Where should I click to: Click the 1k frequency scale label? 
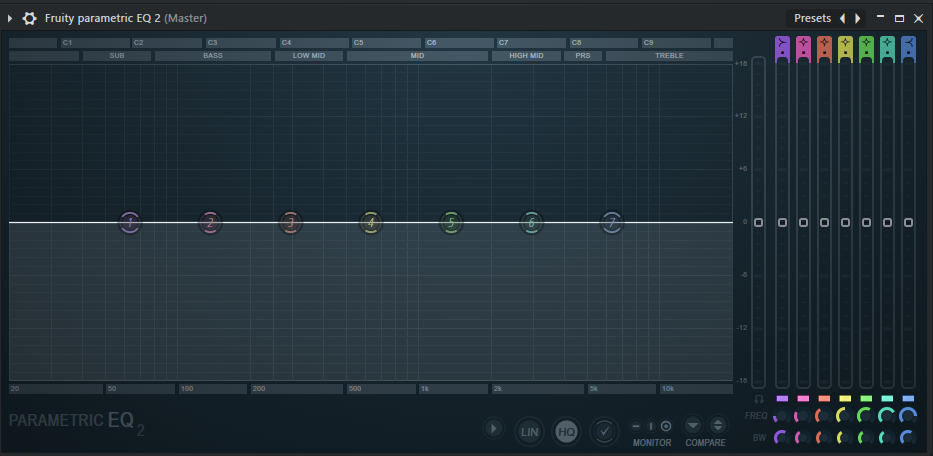pyautogui.click(x=453, y=389)
